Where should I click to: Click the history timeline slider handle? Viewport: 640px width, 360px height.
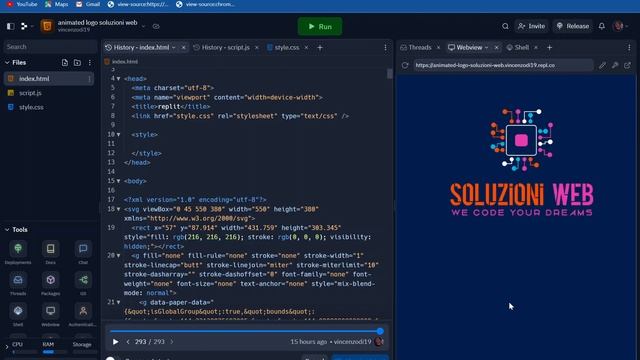click(x=380, y=331)
